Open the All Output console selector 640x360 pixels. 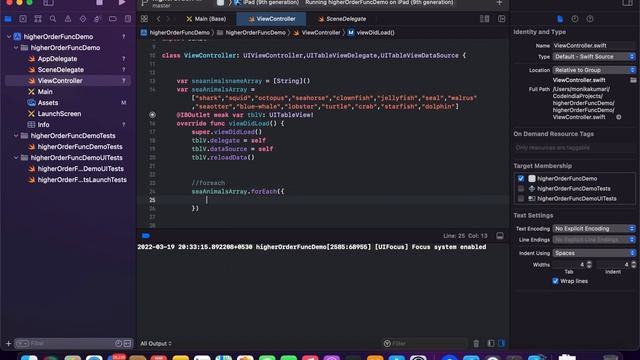point(156,344)
